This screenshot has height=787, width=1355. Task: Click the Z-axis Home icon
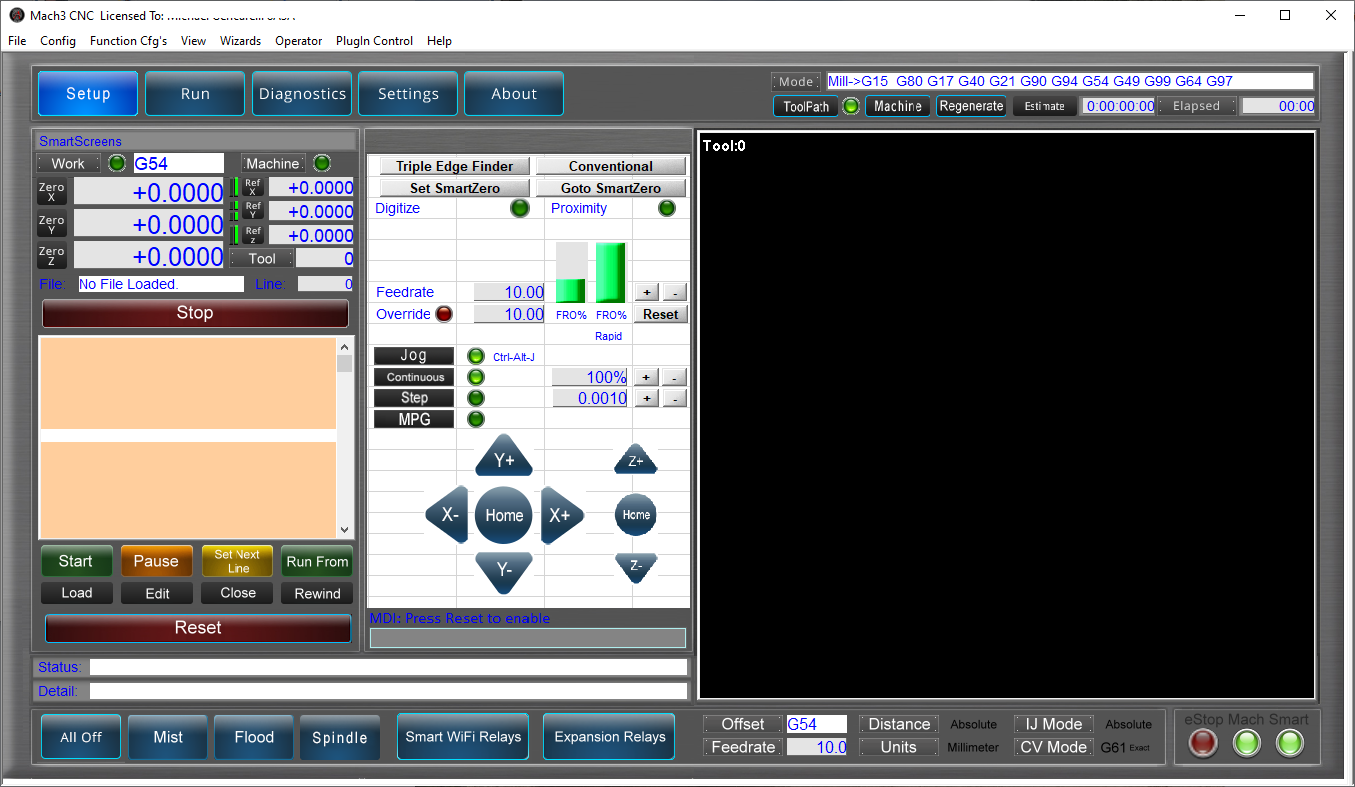(x=636, y=514)
